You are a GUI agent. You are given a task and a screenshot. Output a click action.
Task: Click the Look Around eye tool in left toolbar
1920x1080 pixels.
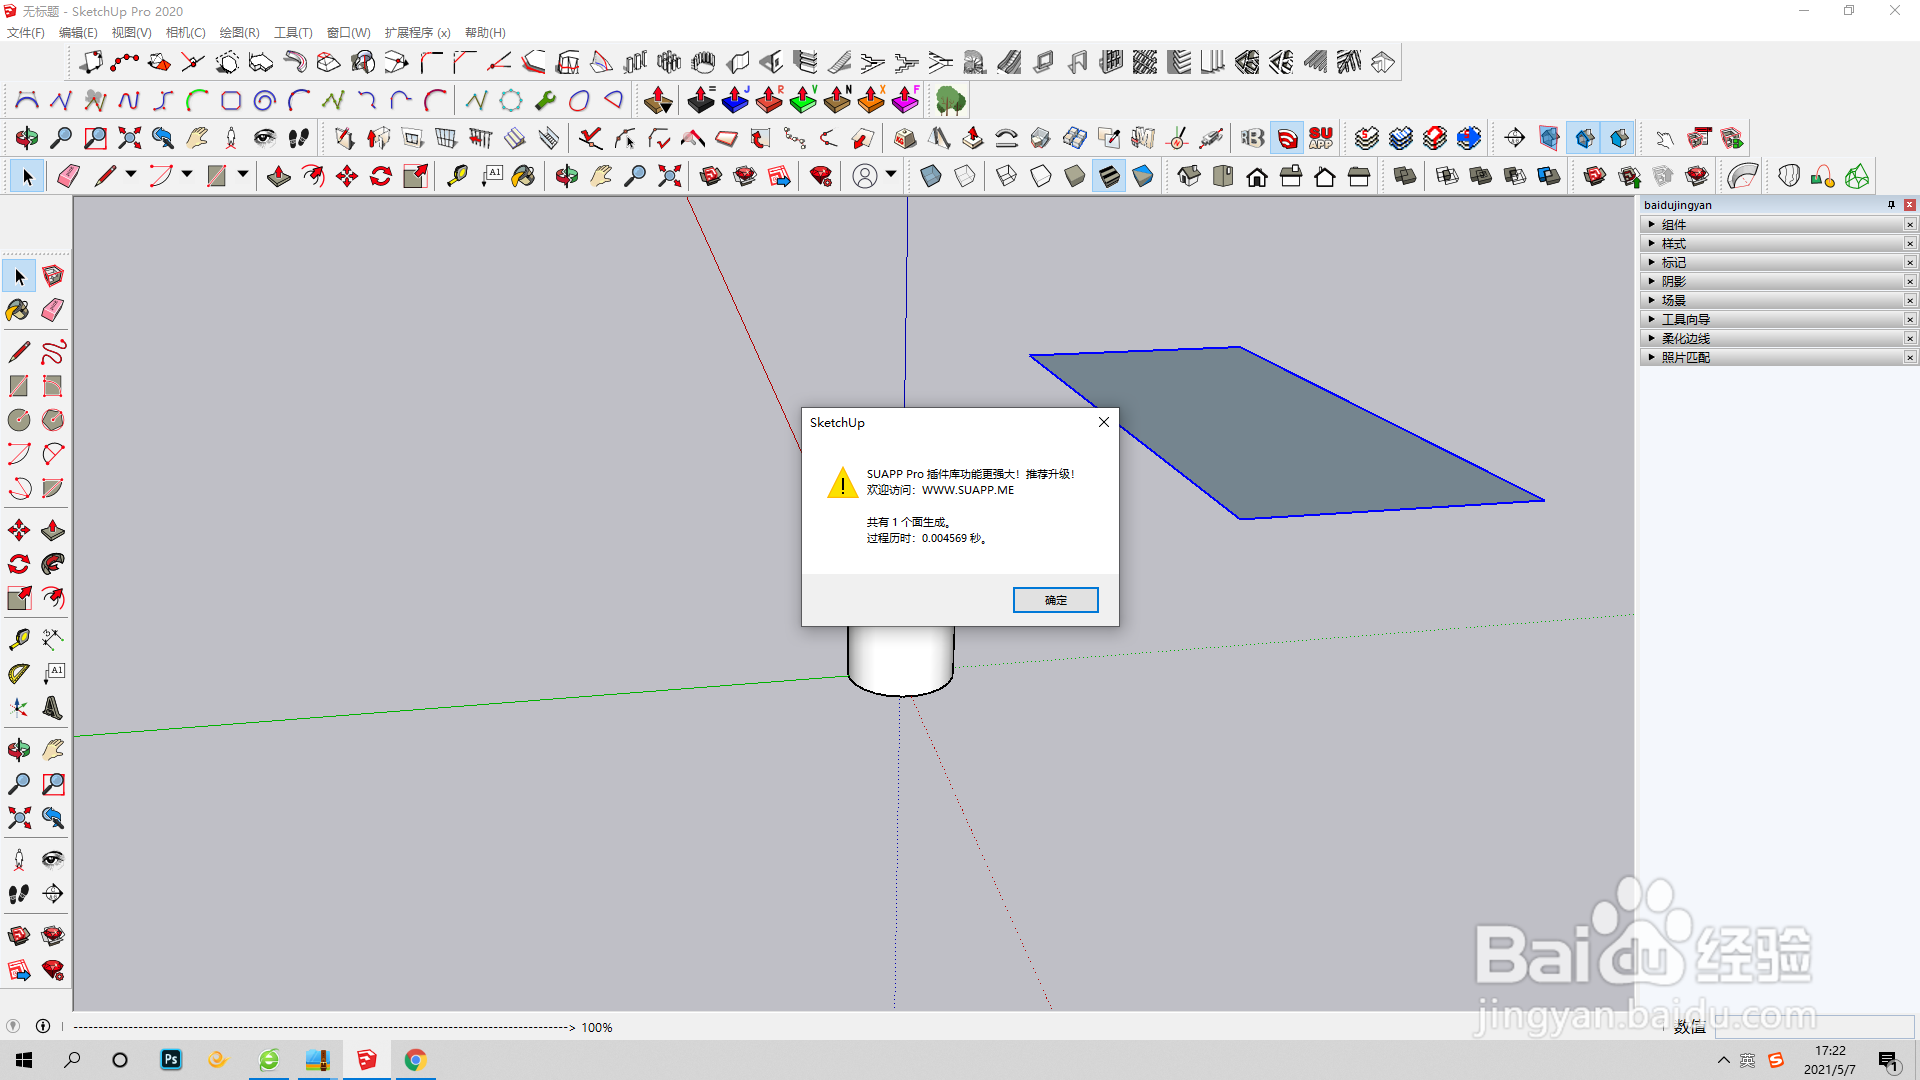pyautogui.click(x=53, y=860)
